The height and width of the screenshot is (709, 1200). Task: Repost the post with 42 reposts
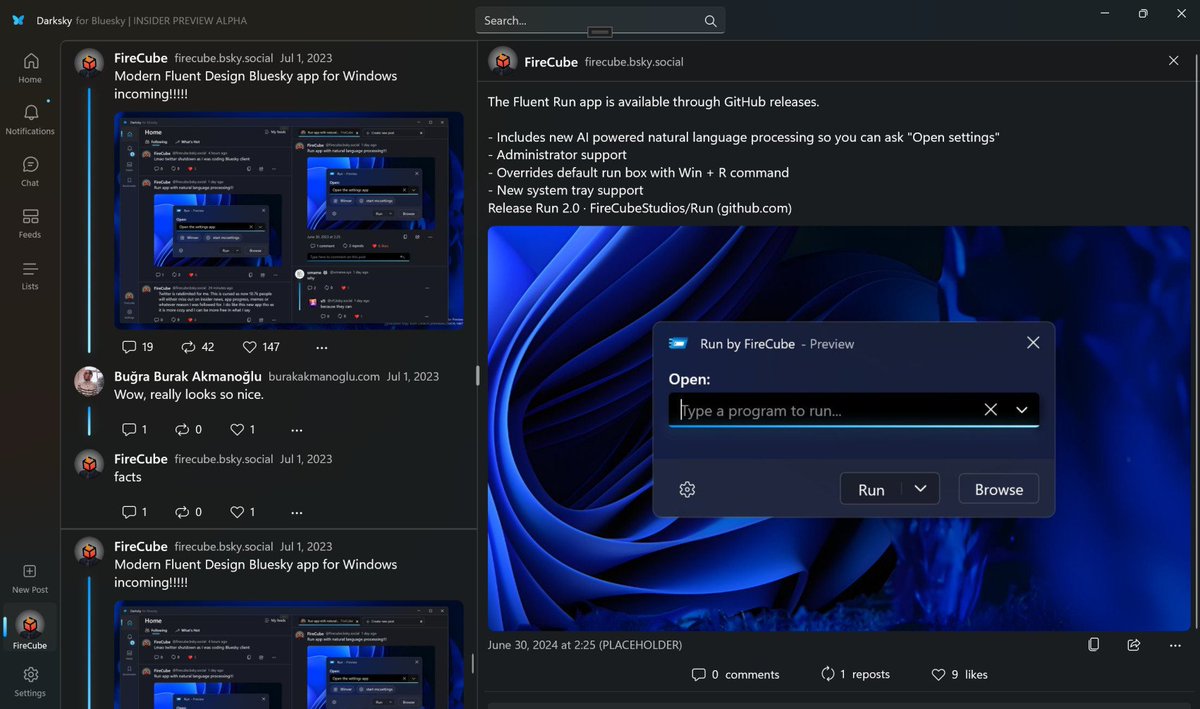197,347
